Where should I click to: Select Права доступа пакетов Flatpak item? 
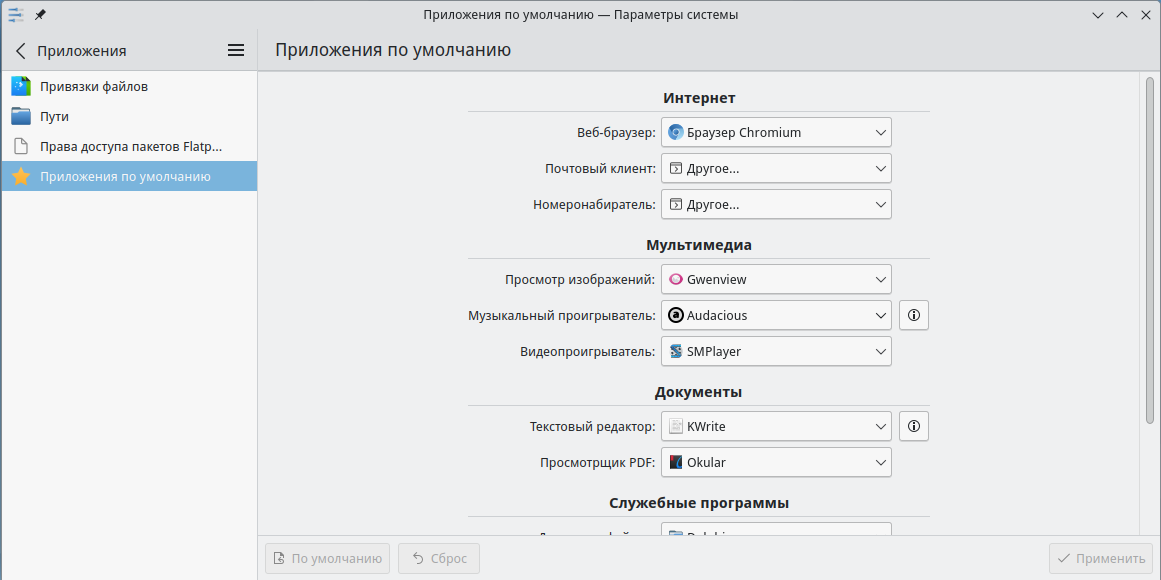(130, 147)
